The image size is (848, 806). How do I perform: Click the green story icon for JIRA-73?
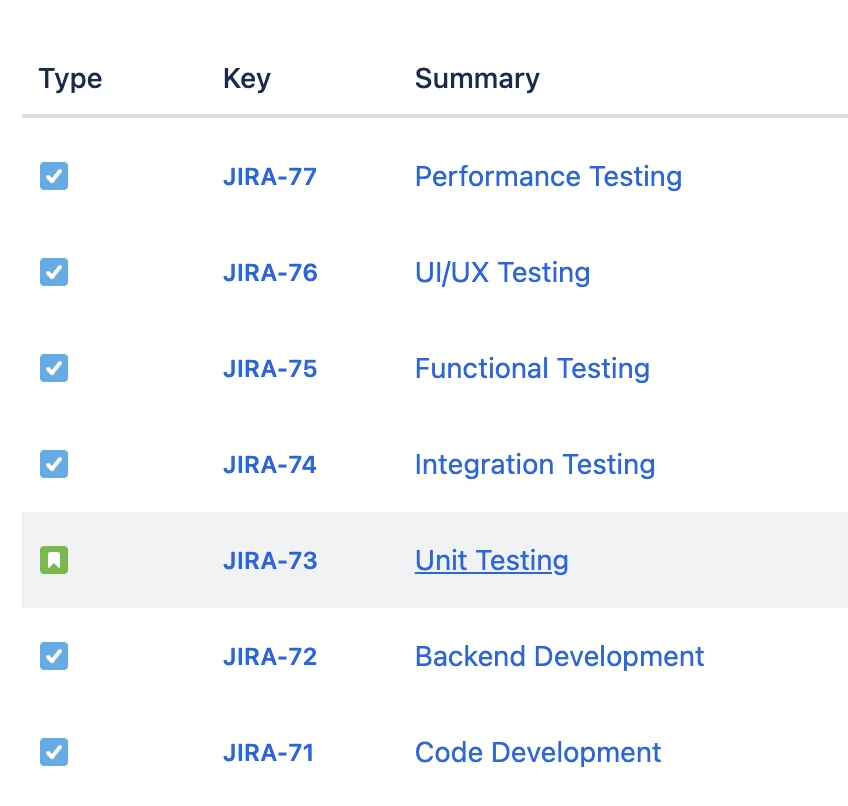point(54,560)
